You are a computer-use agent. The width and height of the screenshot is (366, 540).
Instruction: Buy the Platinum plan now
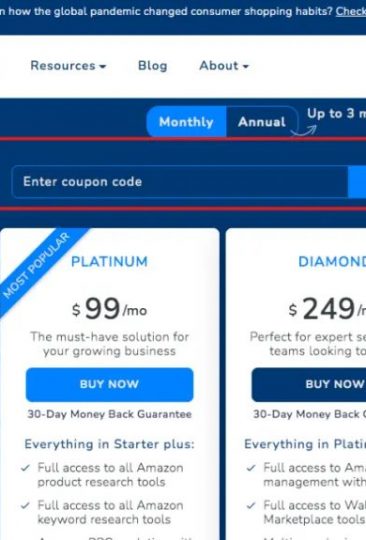click(109, 384)
